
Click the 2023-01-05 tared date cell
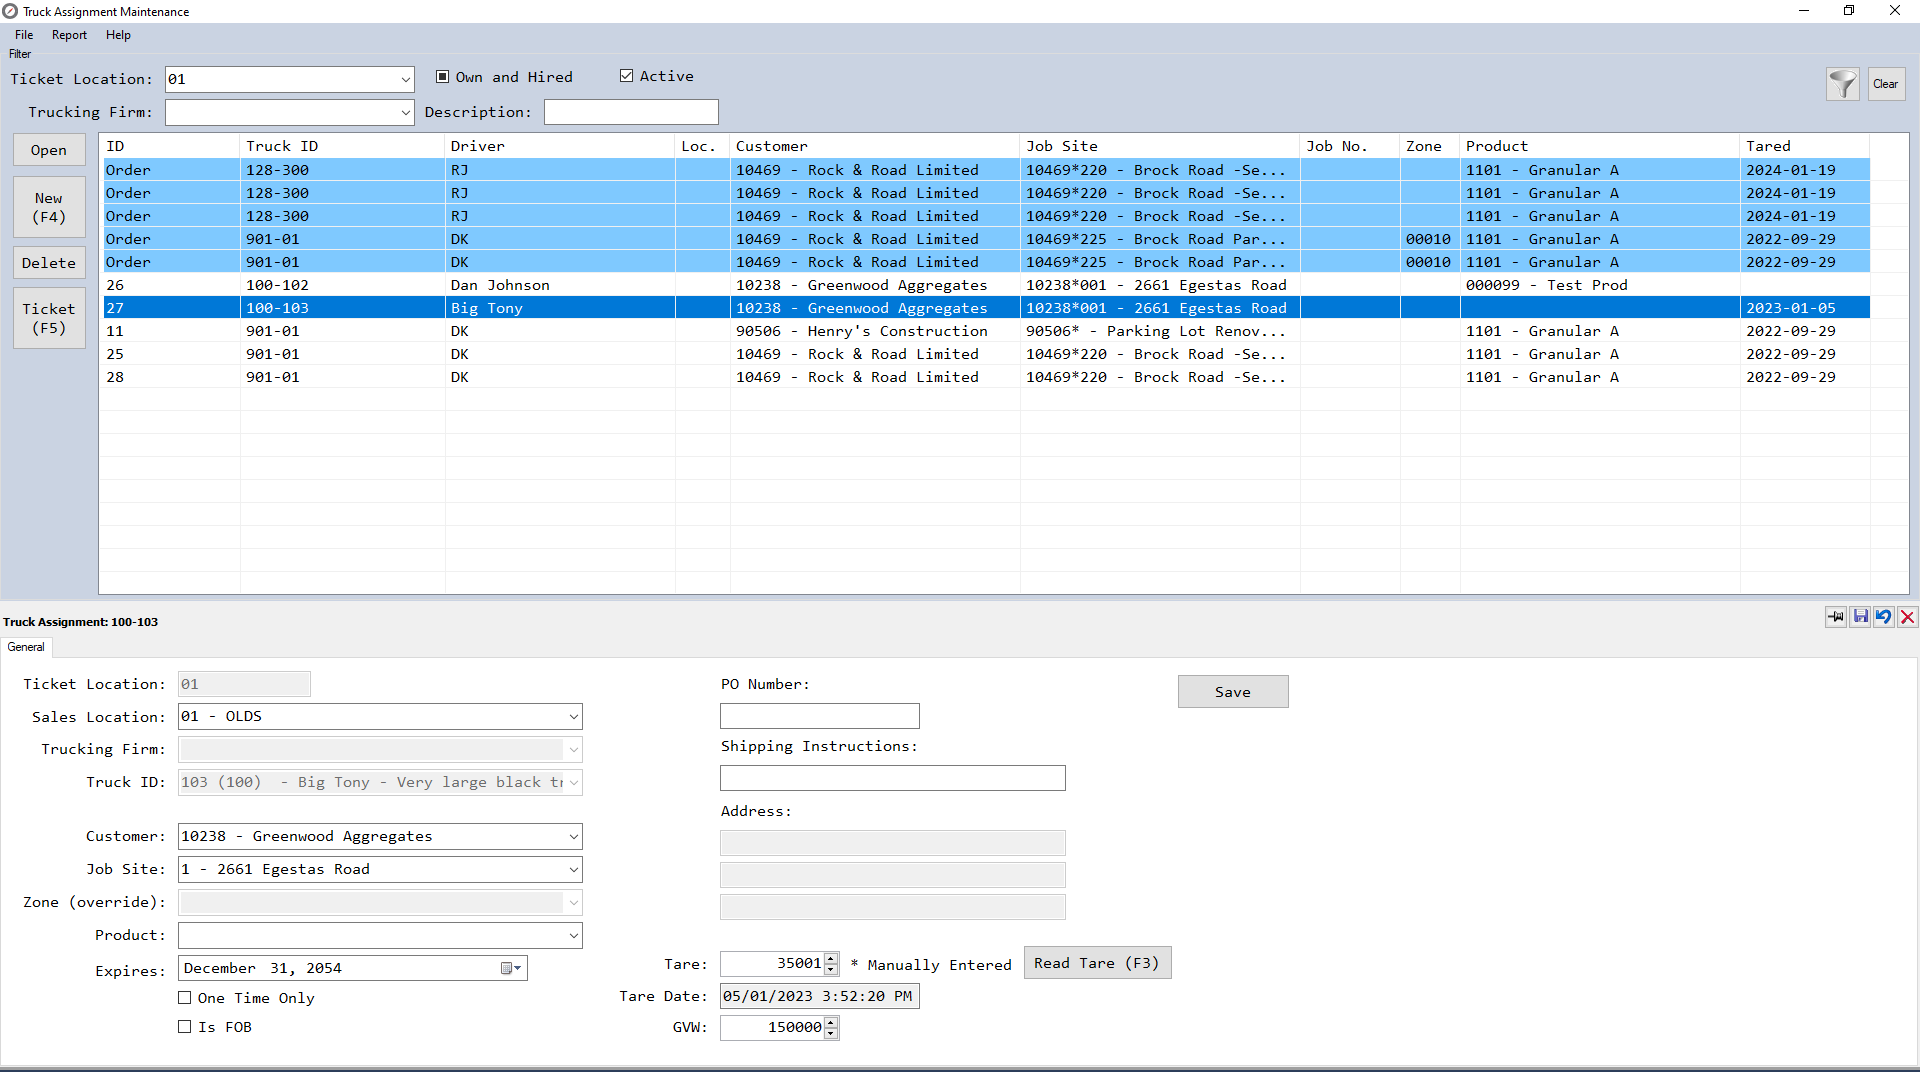[x=1805, y=308]
